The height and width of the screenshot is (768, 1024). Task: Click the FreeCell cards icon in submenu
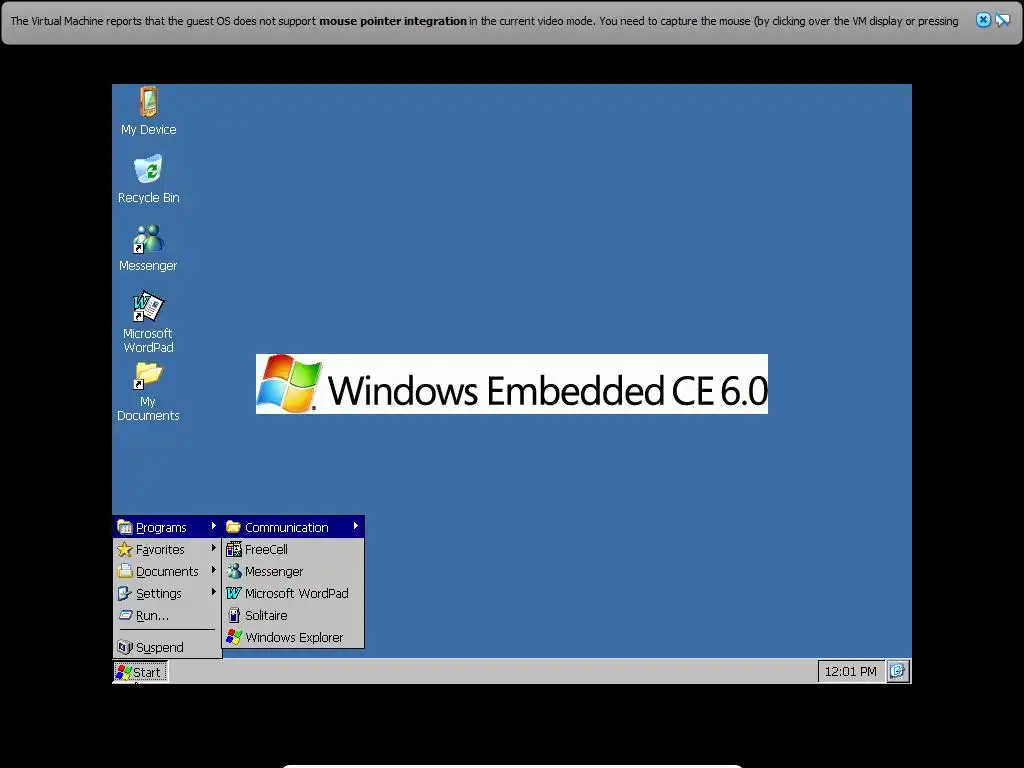[234, 549]
